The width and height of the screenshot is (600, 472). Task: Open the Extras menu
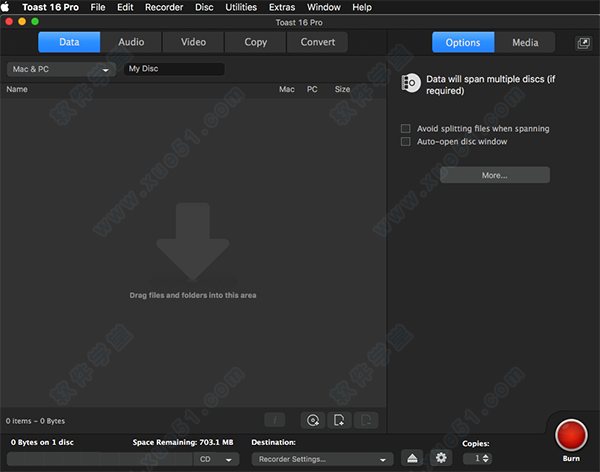pyautogui.click(x=282, y=7)
